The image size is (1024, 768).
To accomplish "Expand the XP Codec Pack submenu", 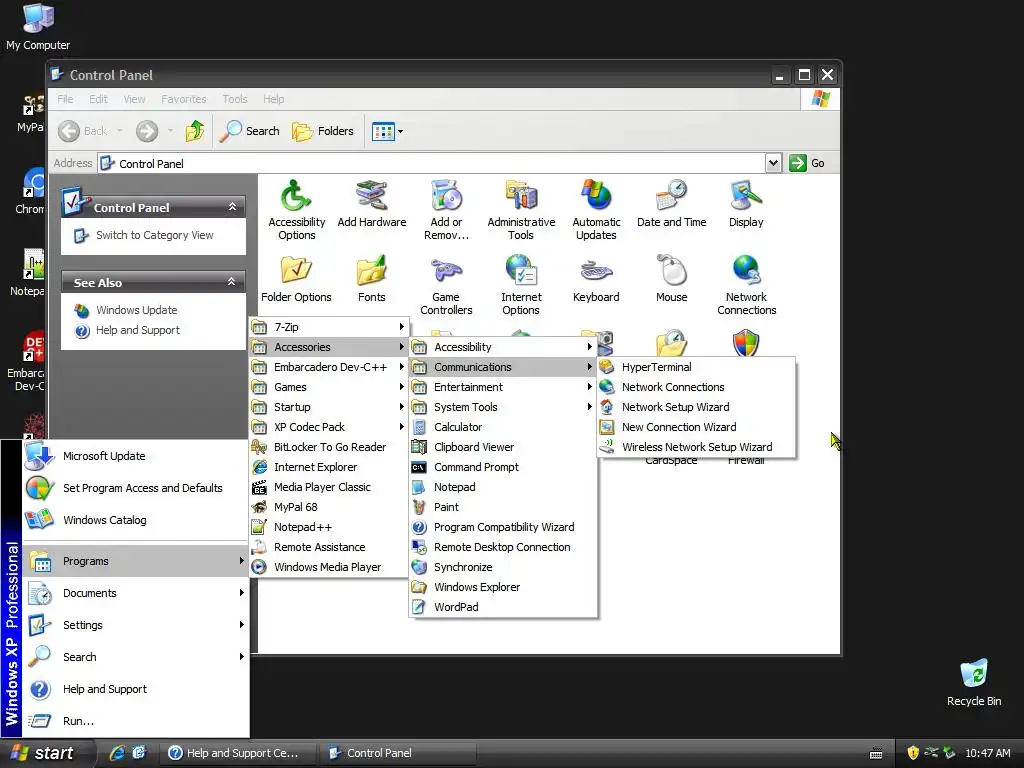I will pos(328,427).
